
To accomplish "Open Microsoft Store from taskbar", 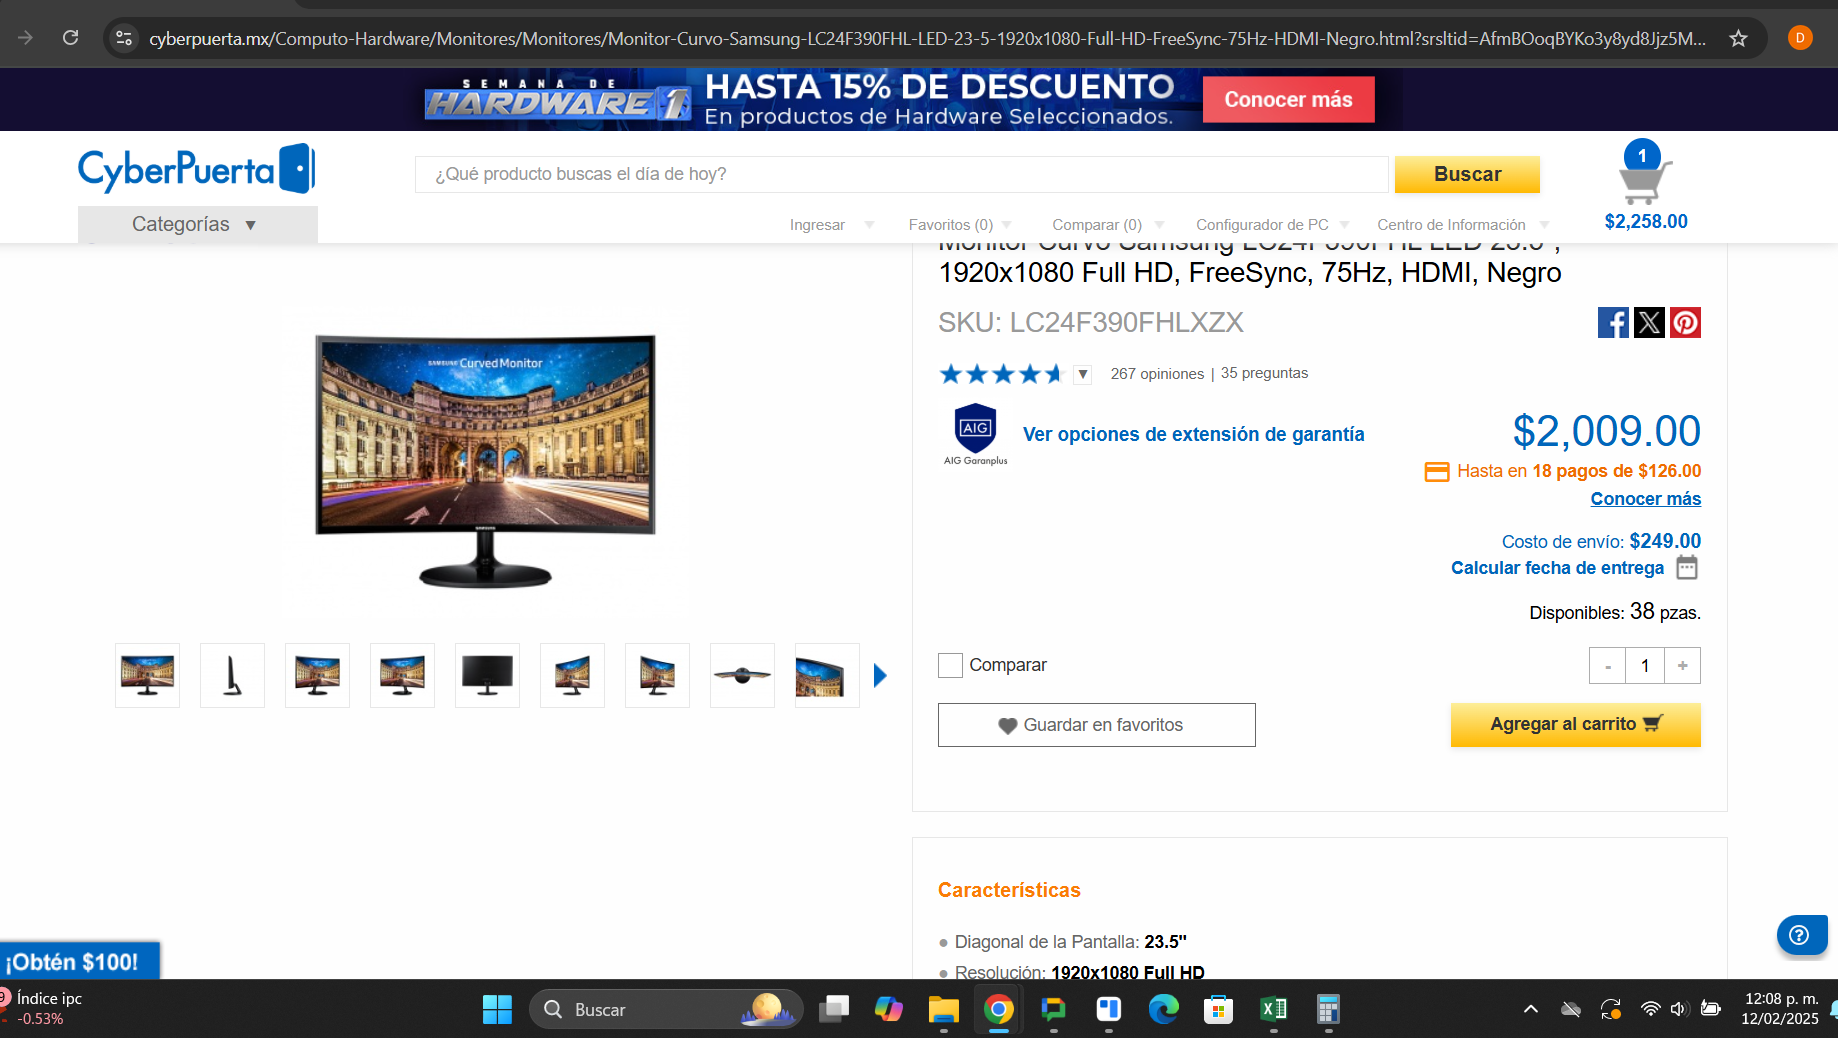I will click(1218, 1009).
